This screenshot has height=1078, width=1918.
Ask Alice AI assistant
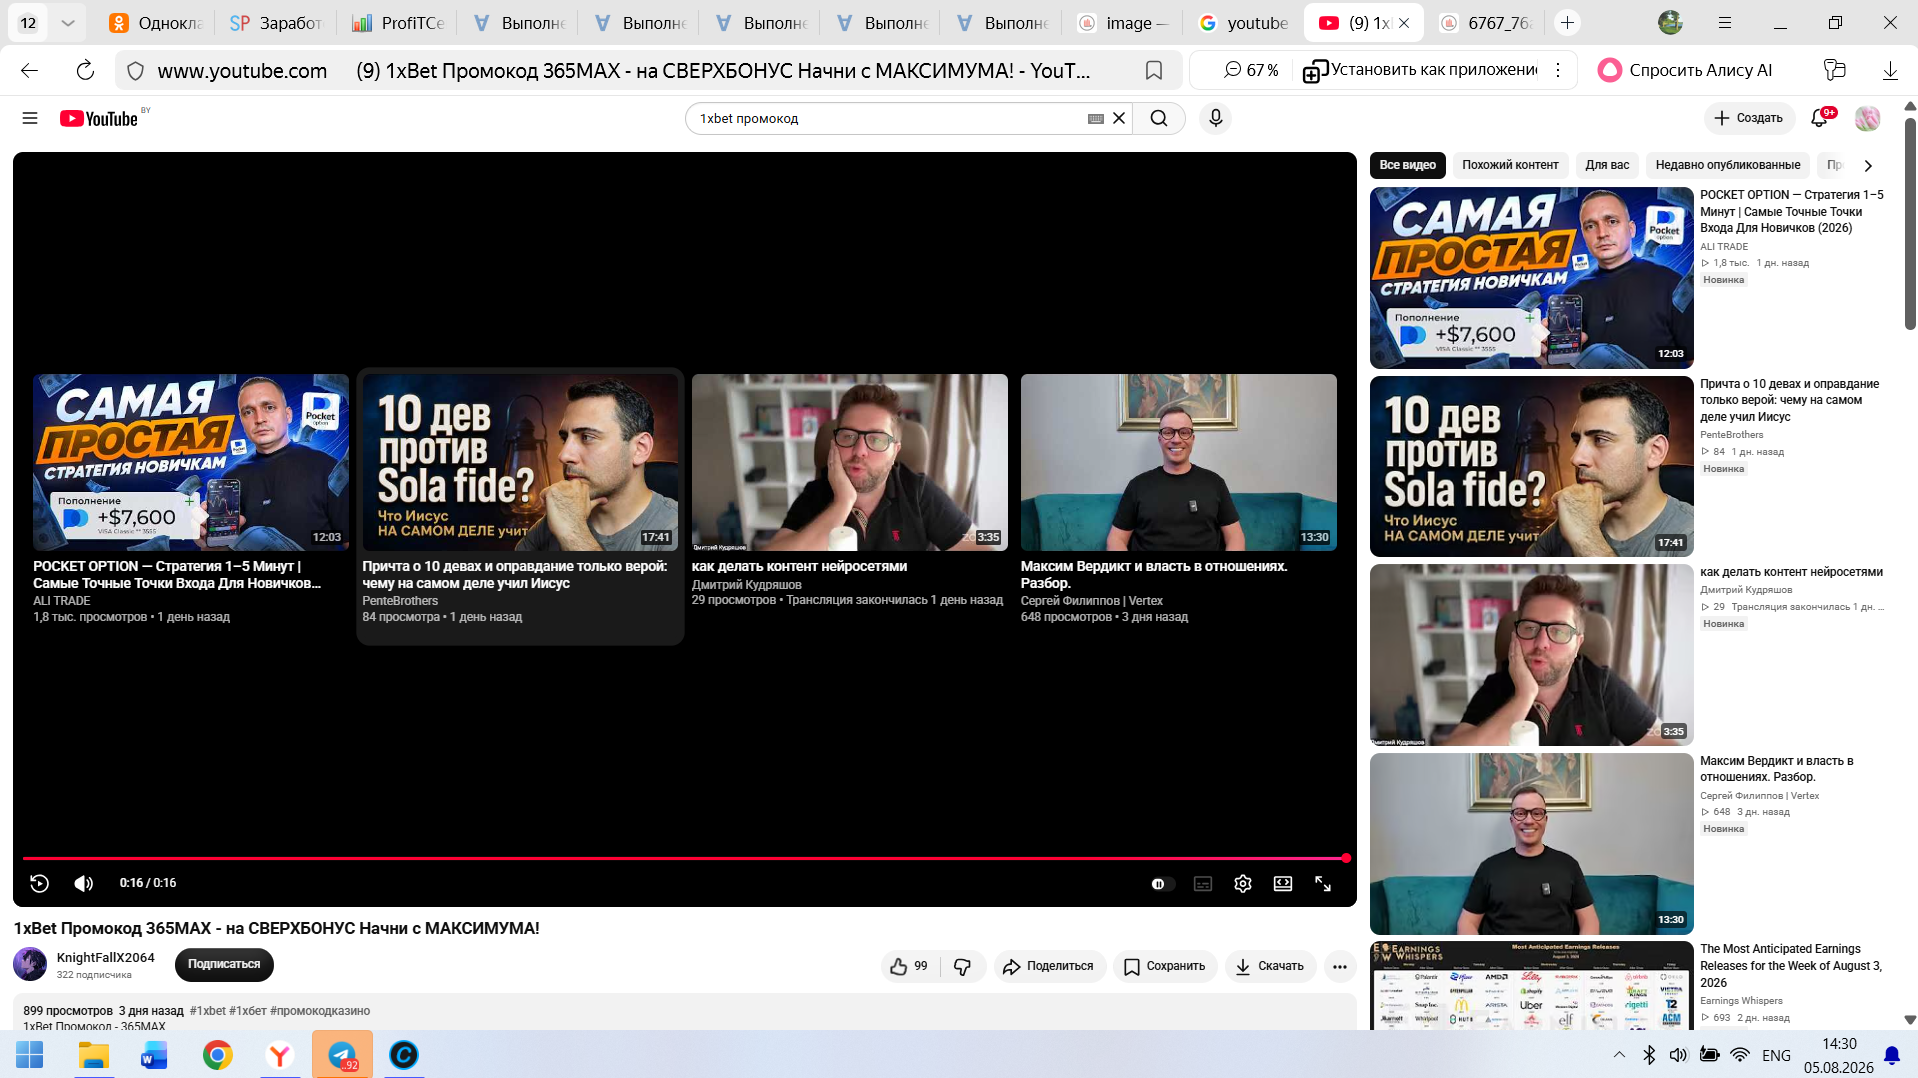[x=1685, y=70]
